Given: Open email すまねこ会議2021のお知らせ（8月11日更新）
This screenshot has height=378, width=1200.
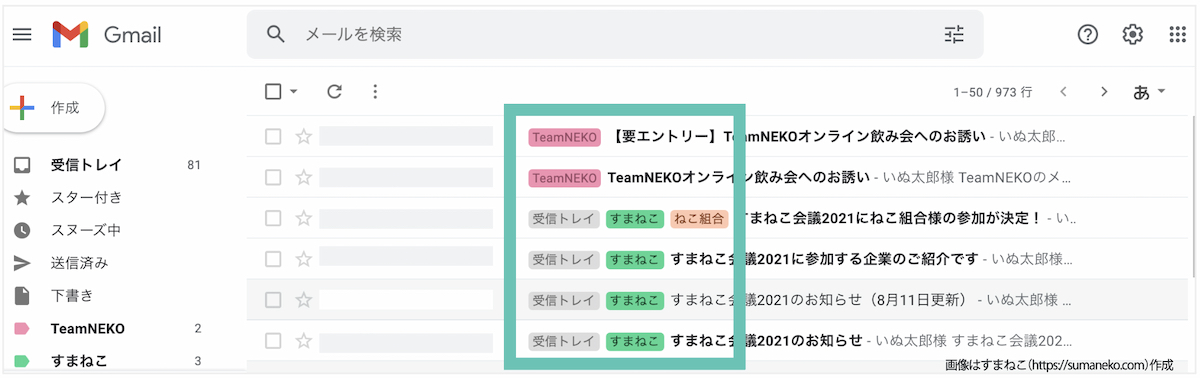Looking at the screenshot, I should tap(820, 299).
